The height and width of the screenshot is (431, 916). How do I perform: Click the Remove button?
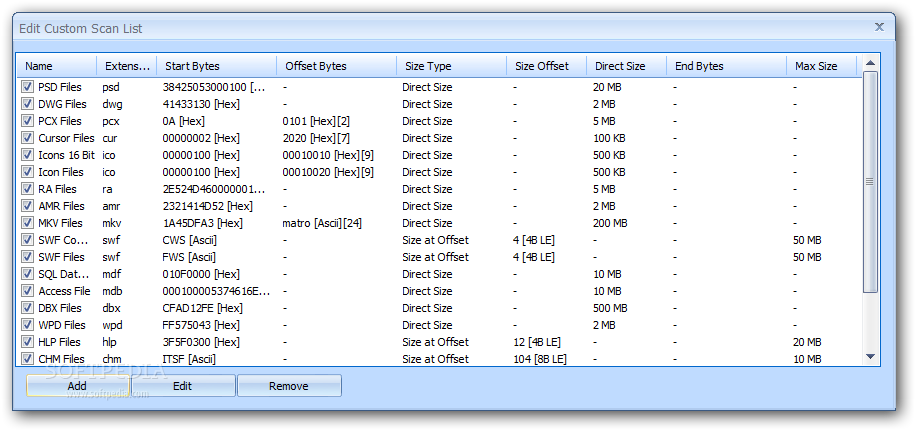289,385
